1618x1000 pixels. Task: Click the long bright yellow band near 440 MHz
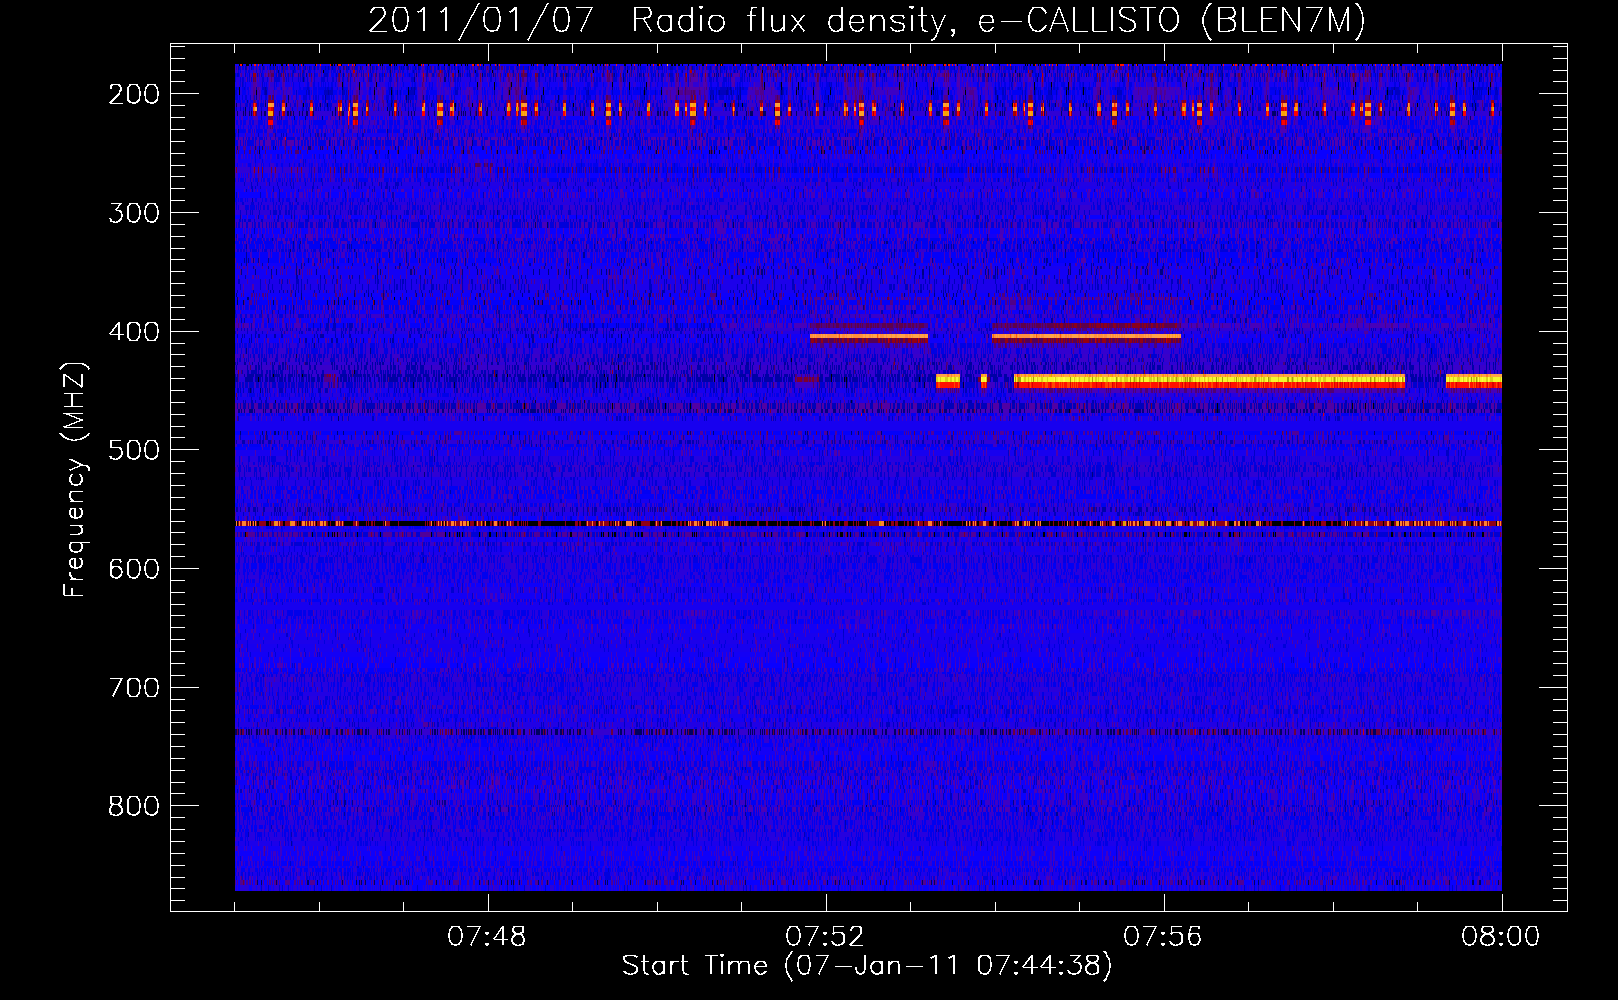(1209, 380)
